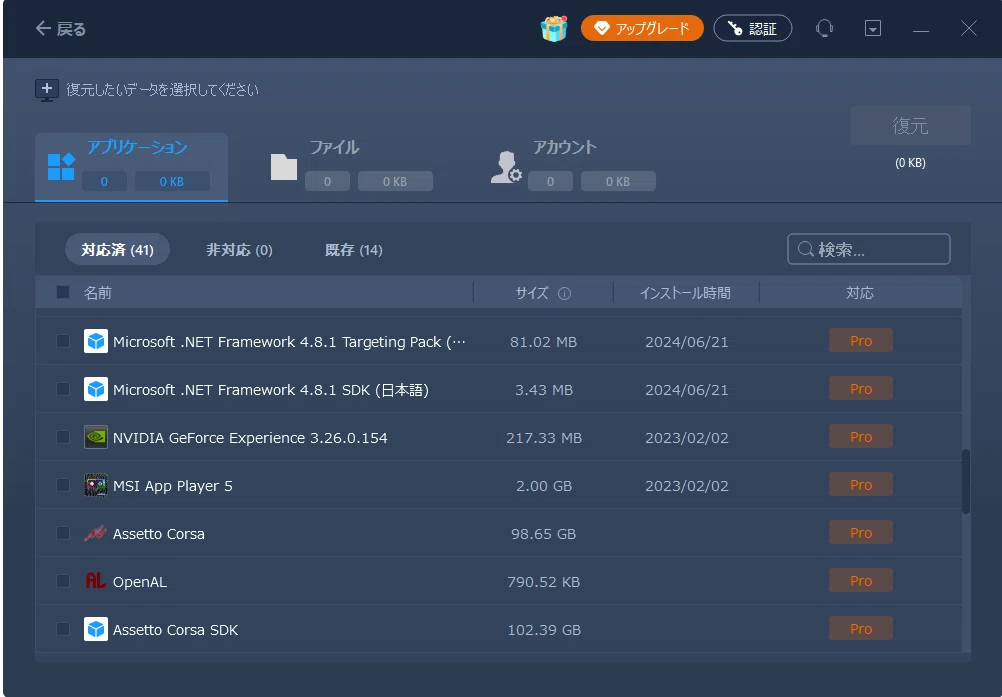Select the 対応済 (41) filter tab
The height and width of the screenshot is (697, 1002).
(x=118, y=250)
